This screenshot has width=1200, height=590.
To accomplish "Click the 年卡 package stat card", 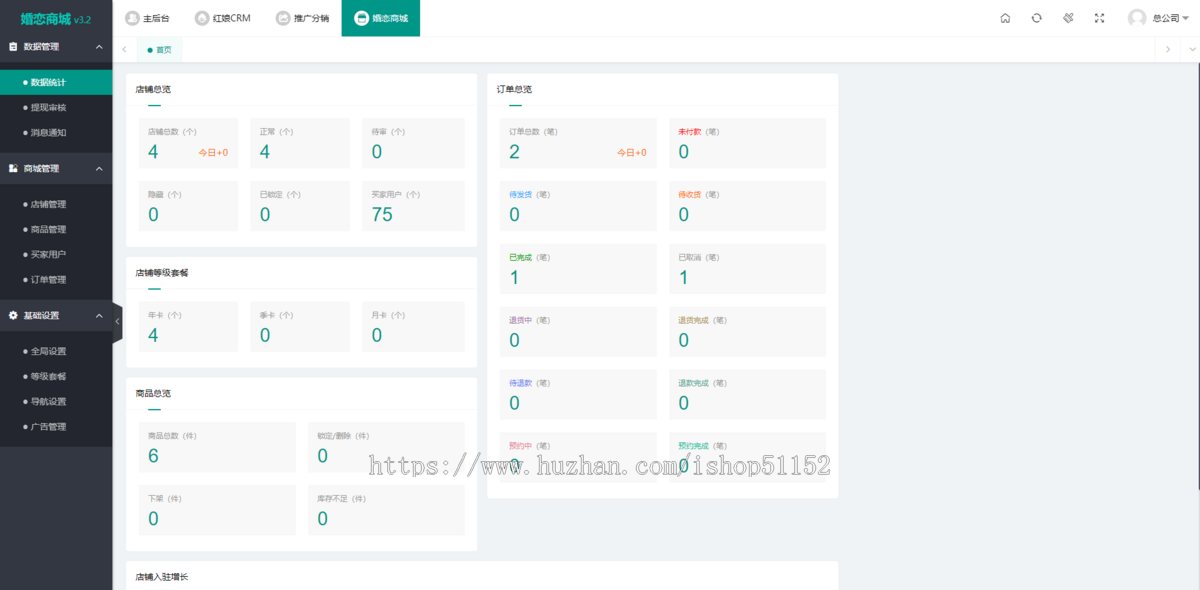I will 188,327.
